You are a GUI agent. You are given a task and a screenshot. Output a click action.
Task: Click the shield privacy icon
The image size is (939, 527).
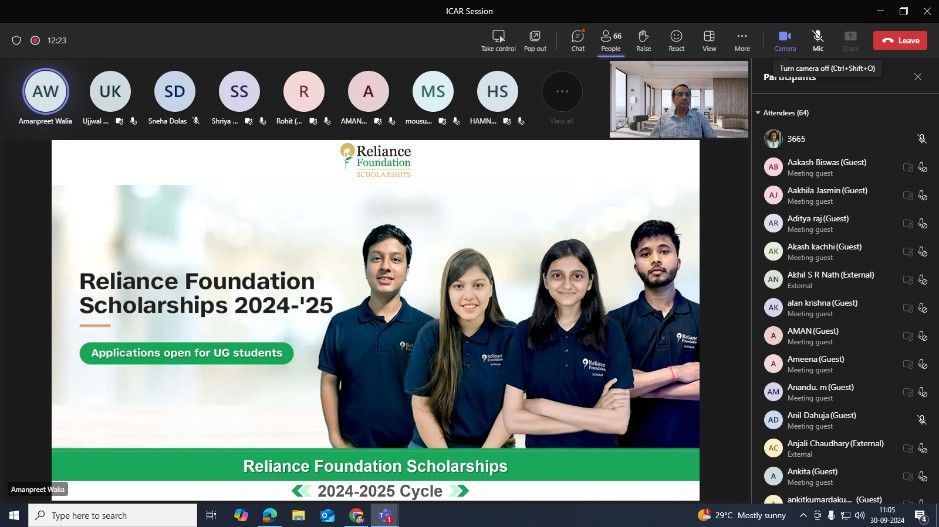point(16,40)
